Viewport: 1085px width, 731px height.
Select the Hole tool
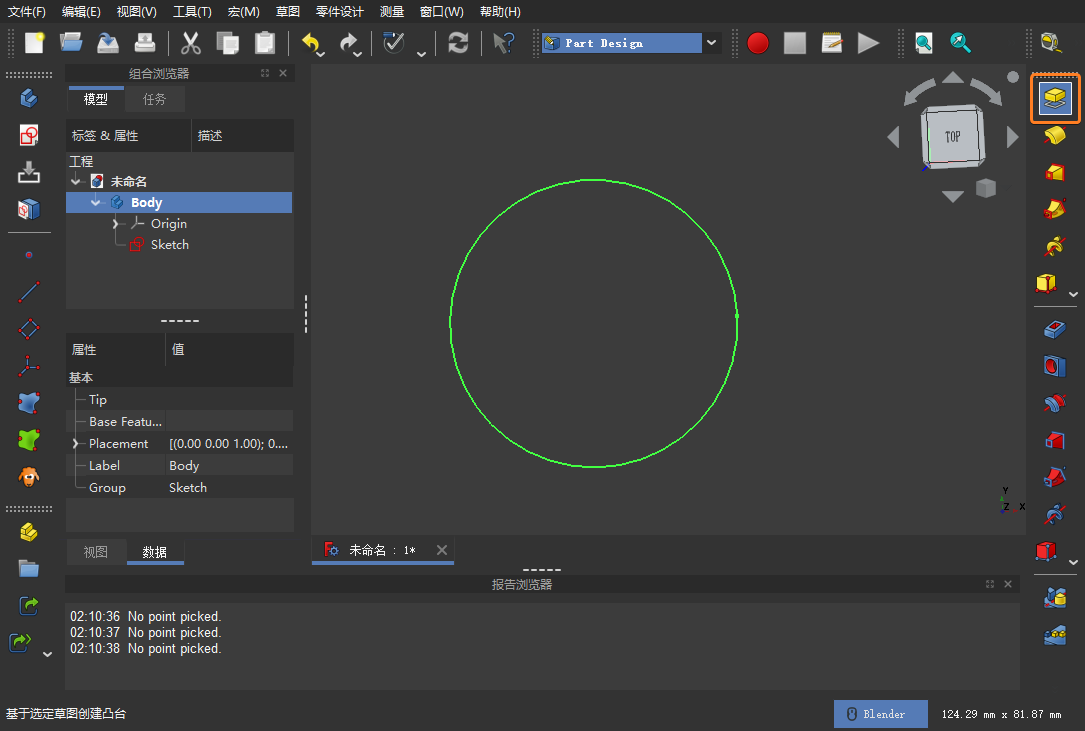click(x=1054, y=366)
